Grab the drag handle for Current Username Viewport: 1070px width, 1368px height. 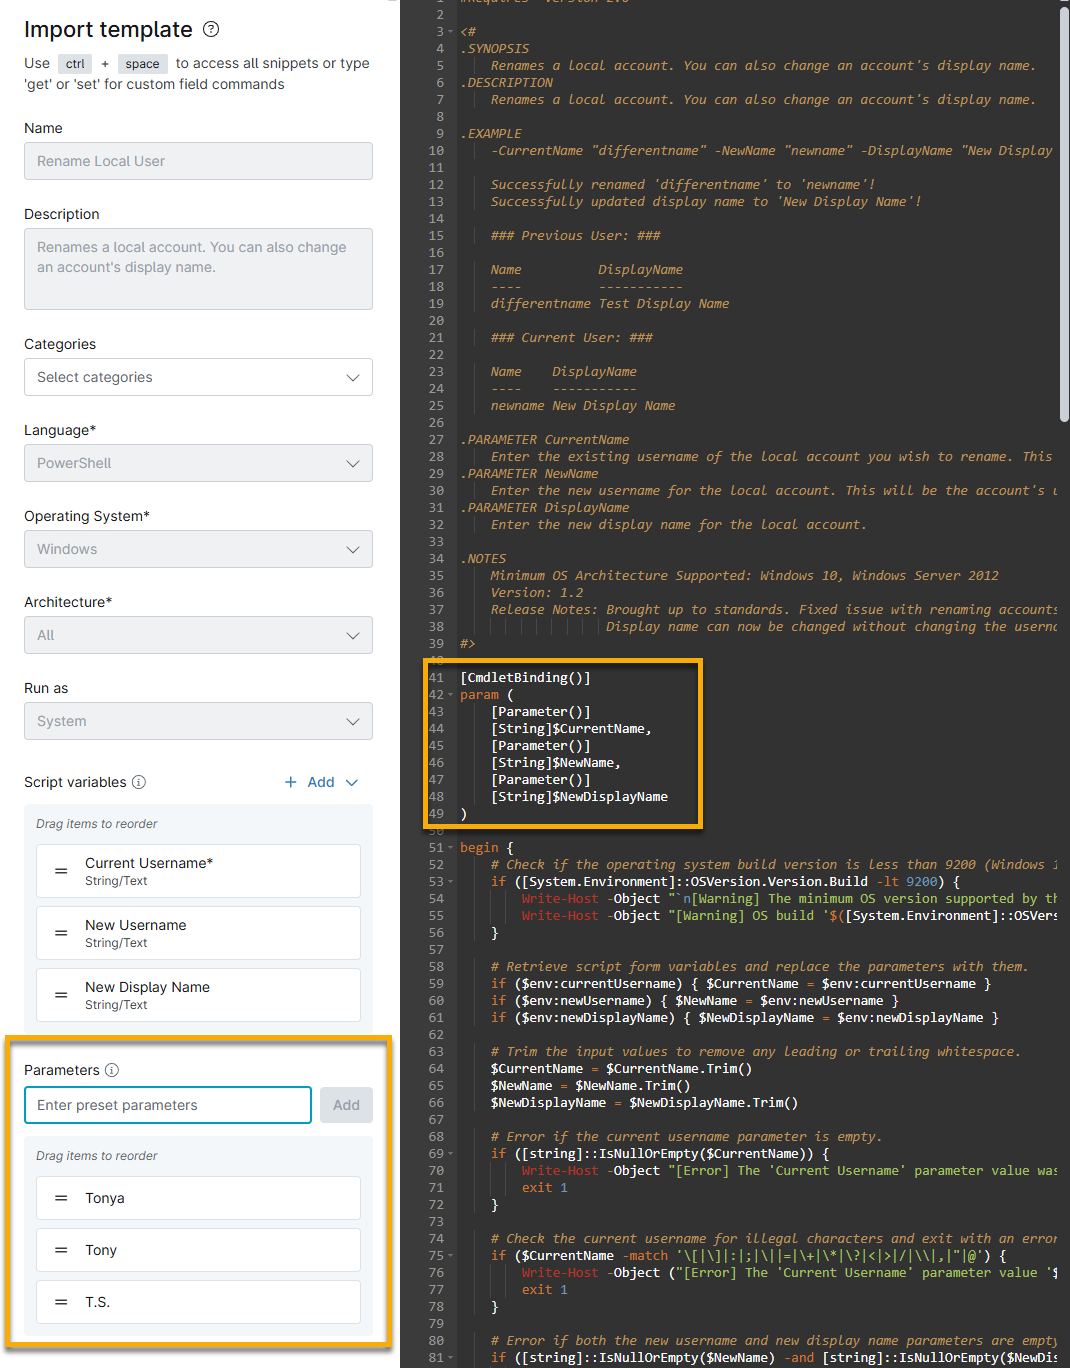pos(61,871)
